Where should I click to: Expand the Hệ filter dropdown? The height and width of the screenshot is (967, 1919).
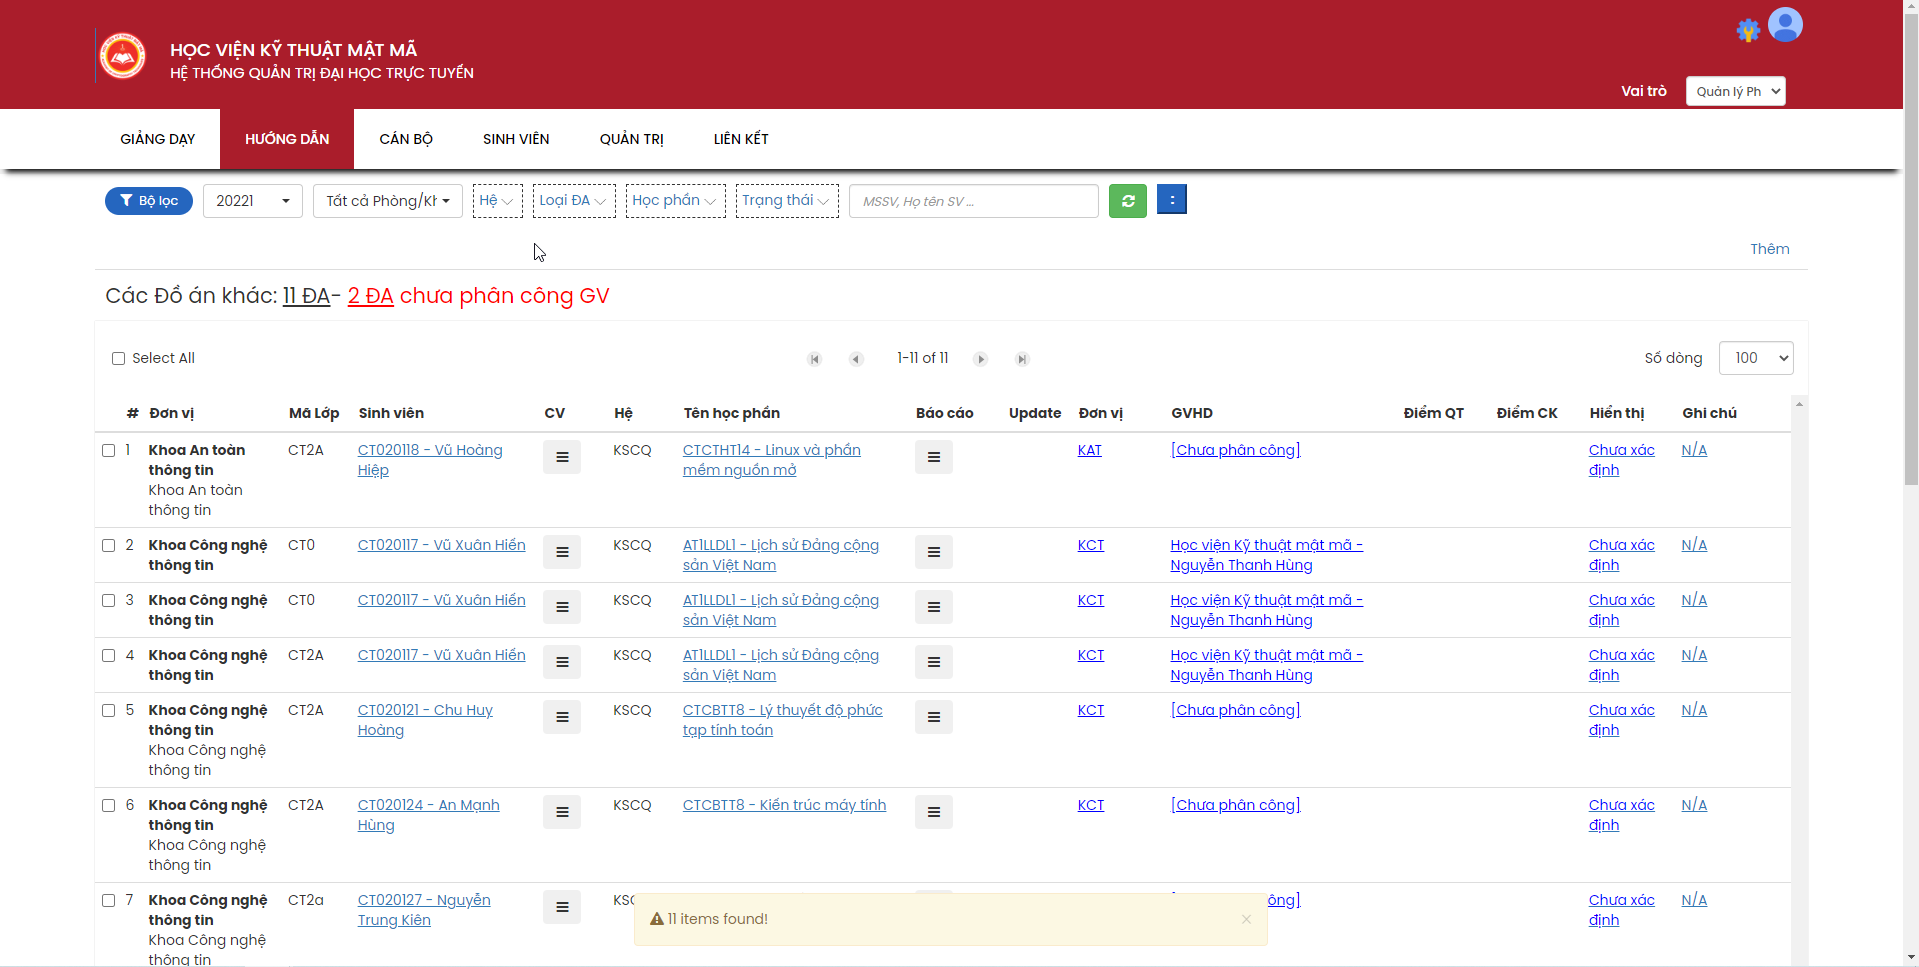tap(497, 201)
